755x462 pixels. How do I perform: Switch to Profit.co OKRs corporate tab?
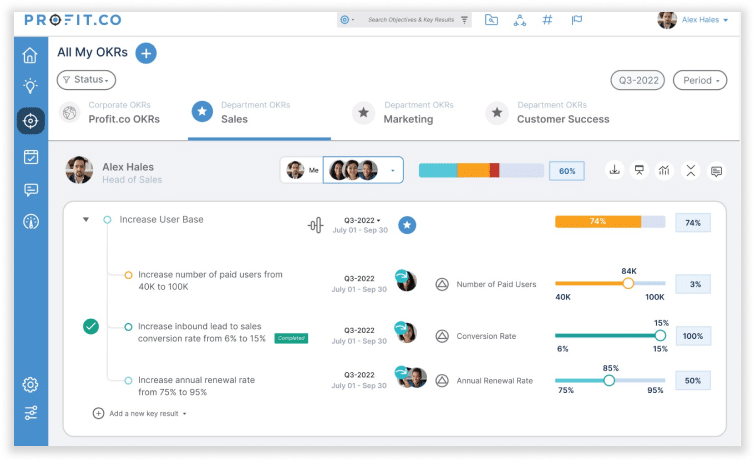click(110, 113)
